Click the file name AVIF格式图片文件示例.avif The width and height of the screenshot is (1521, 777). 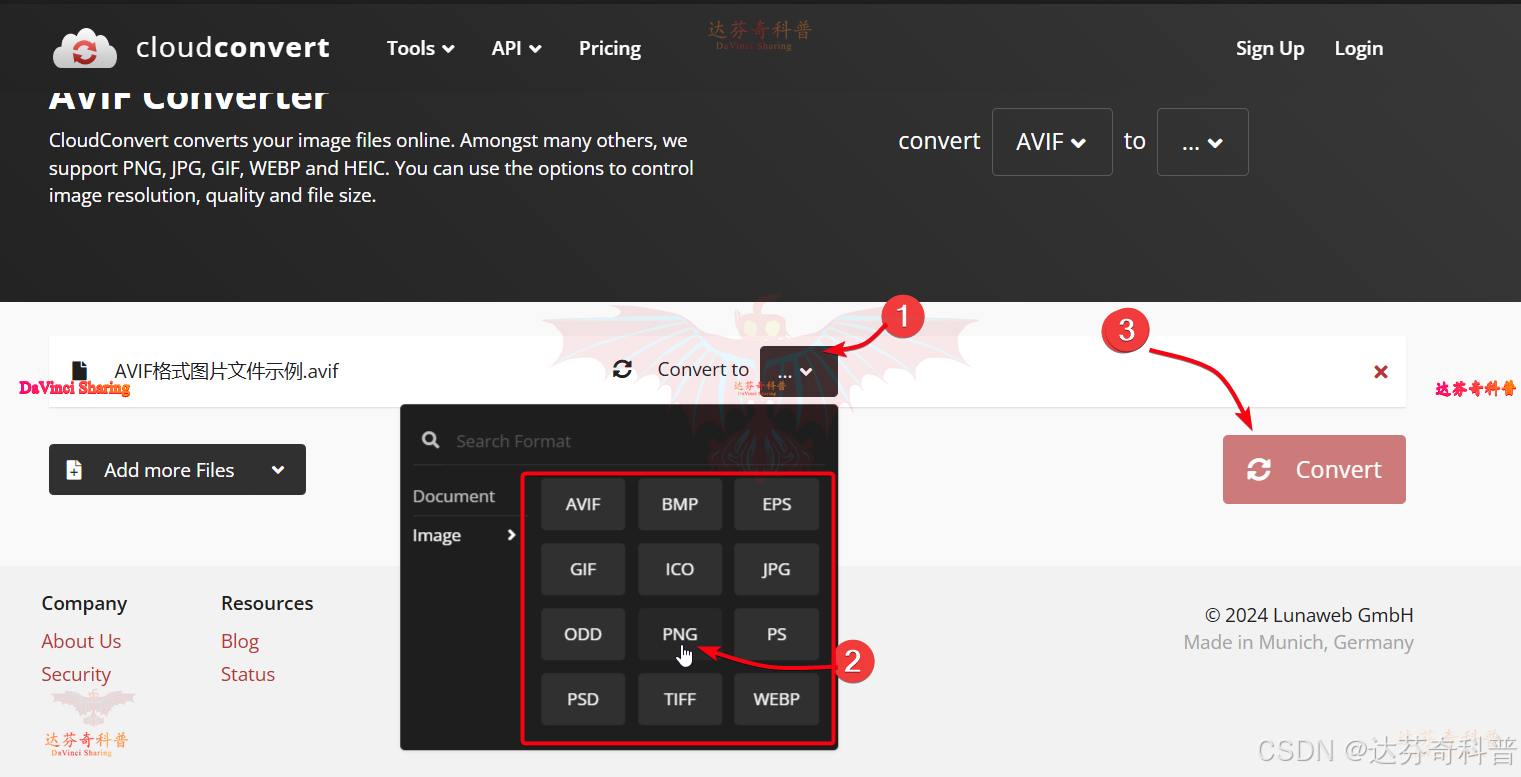[x=227, y=371]
